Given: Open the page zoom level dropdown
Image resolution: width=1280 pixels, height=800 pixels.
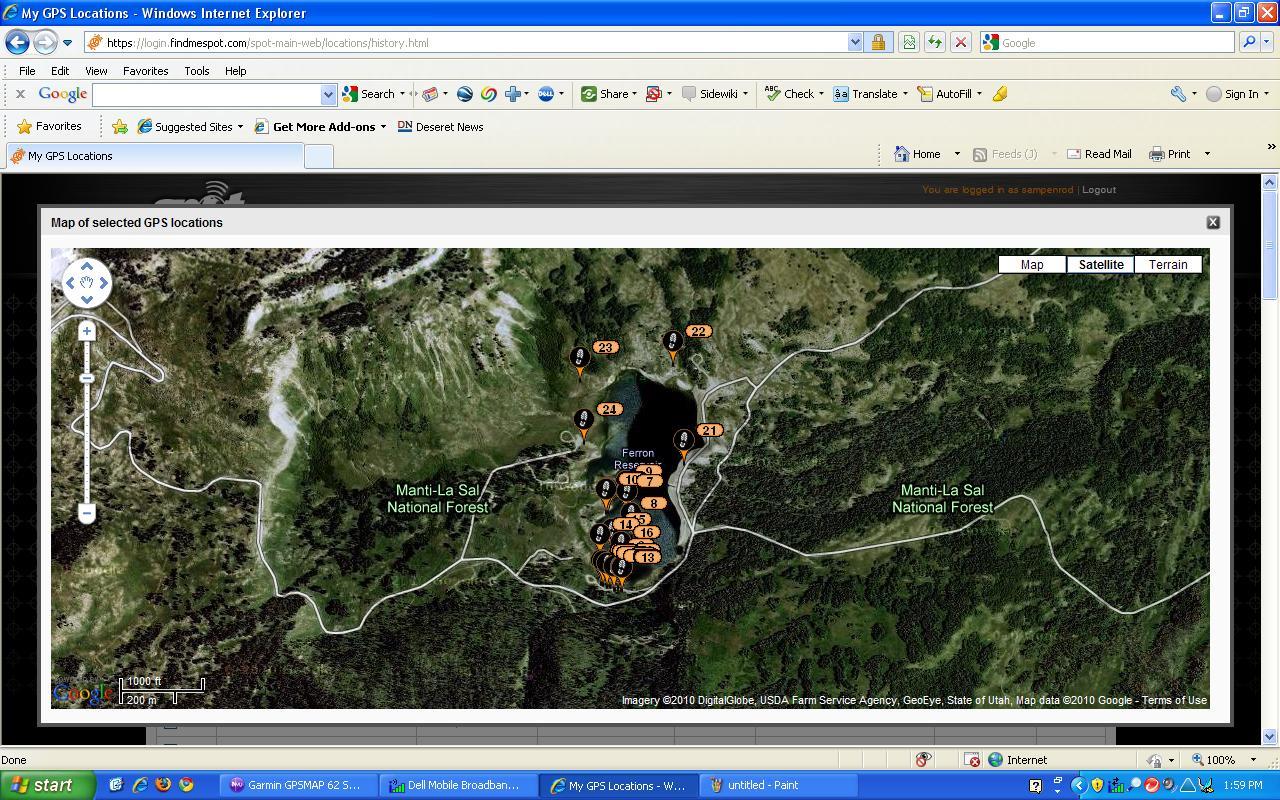Looking at the screenshot, I should pyautogui.click(x=1253, y=760).
